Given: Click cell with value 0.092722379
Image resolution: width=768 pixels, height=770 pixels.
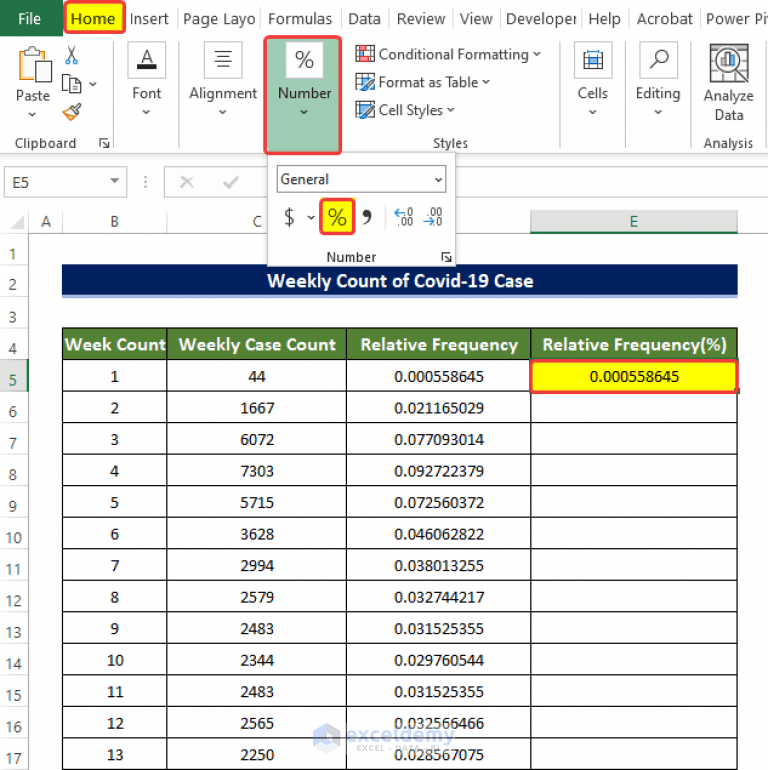Looking at the screenshot, I should click(x=439, y=471).
